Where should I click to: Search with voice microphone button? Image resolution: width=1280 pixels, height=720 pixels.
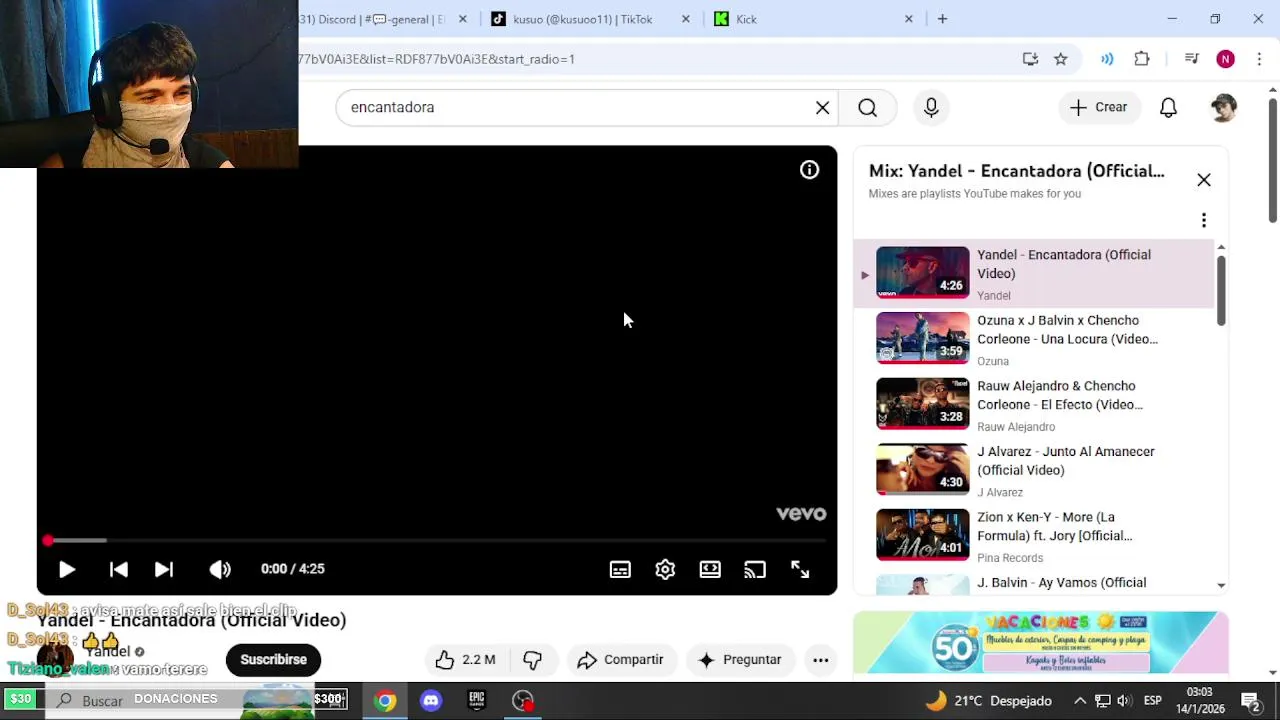[x=931, y=107]
